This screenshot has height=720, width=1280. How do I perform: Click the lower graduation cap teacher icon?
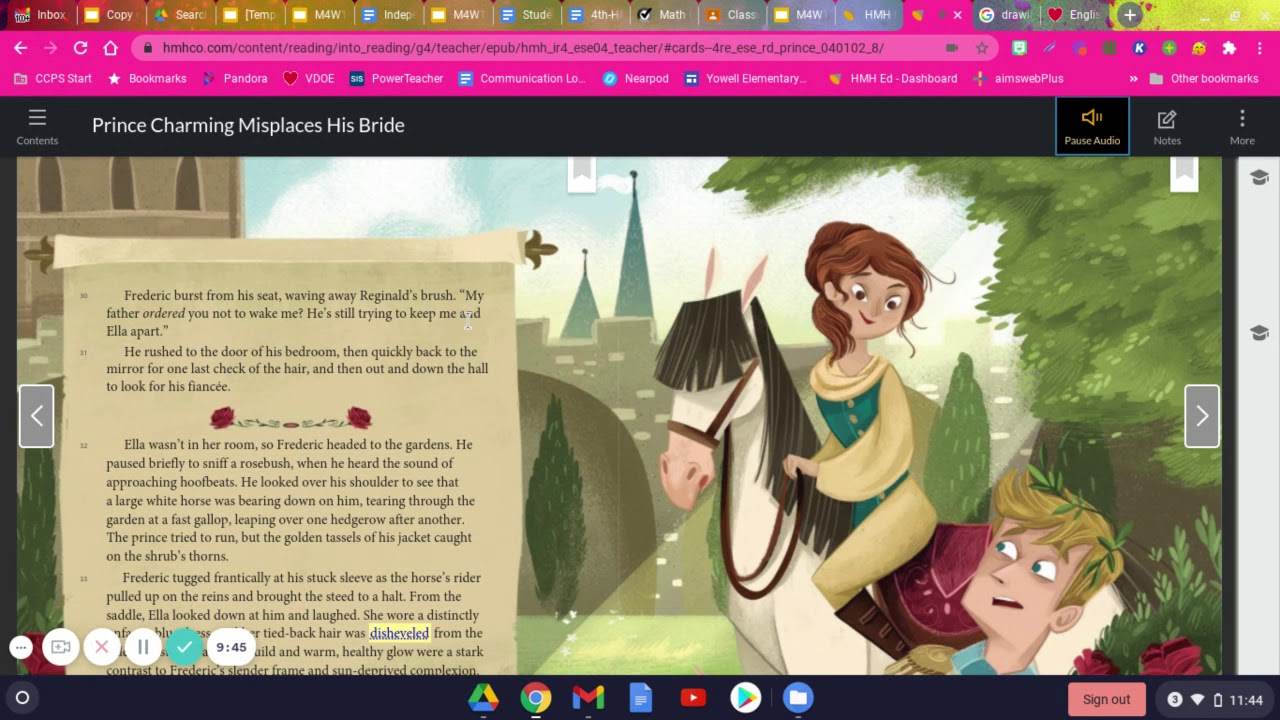click(x=1259, y=333)
